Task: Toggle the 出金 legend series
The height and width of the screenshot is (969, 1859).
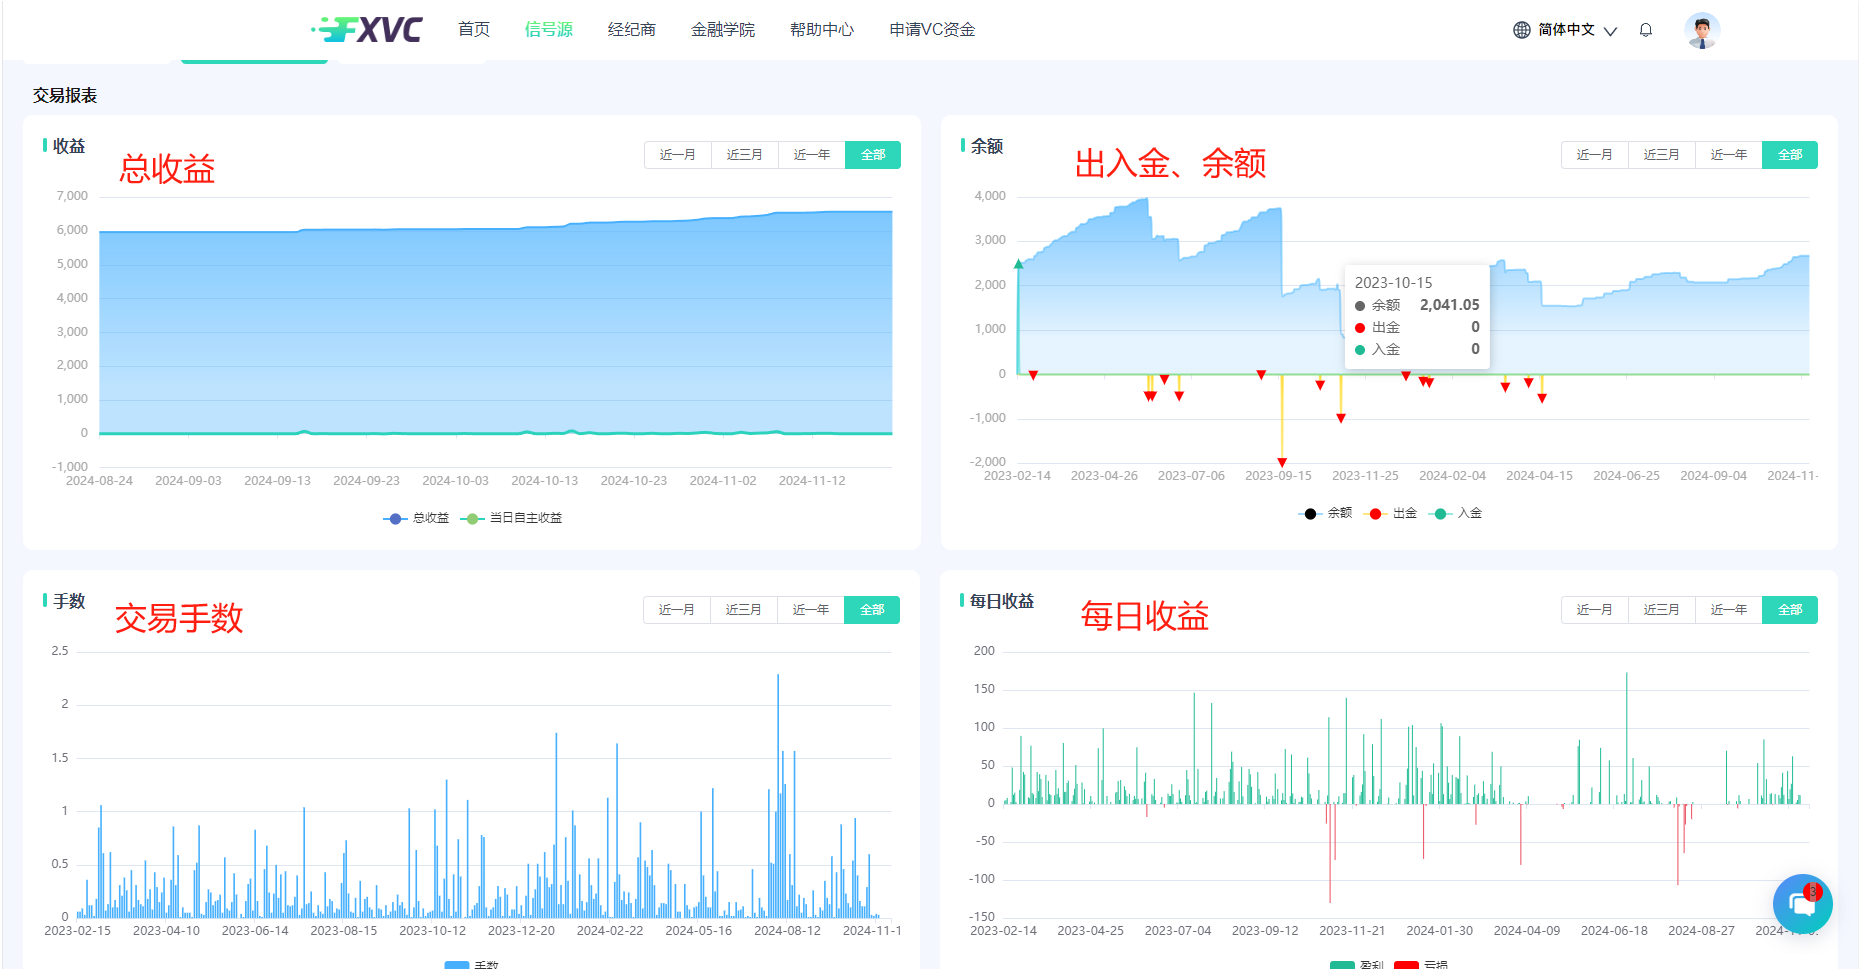Action: point(1390,513)
